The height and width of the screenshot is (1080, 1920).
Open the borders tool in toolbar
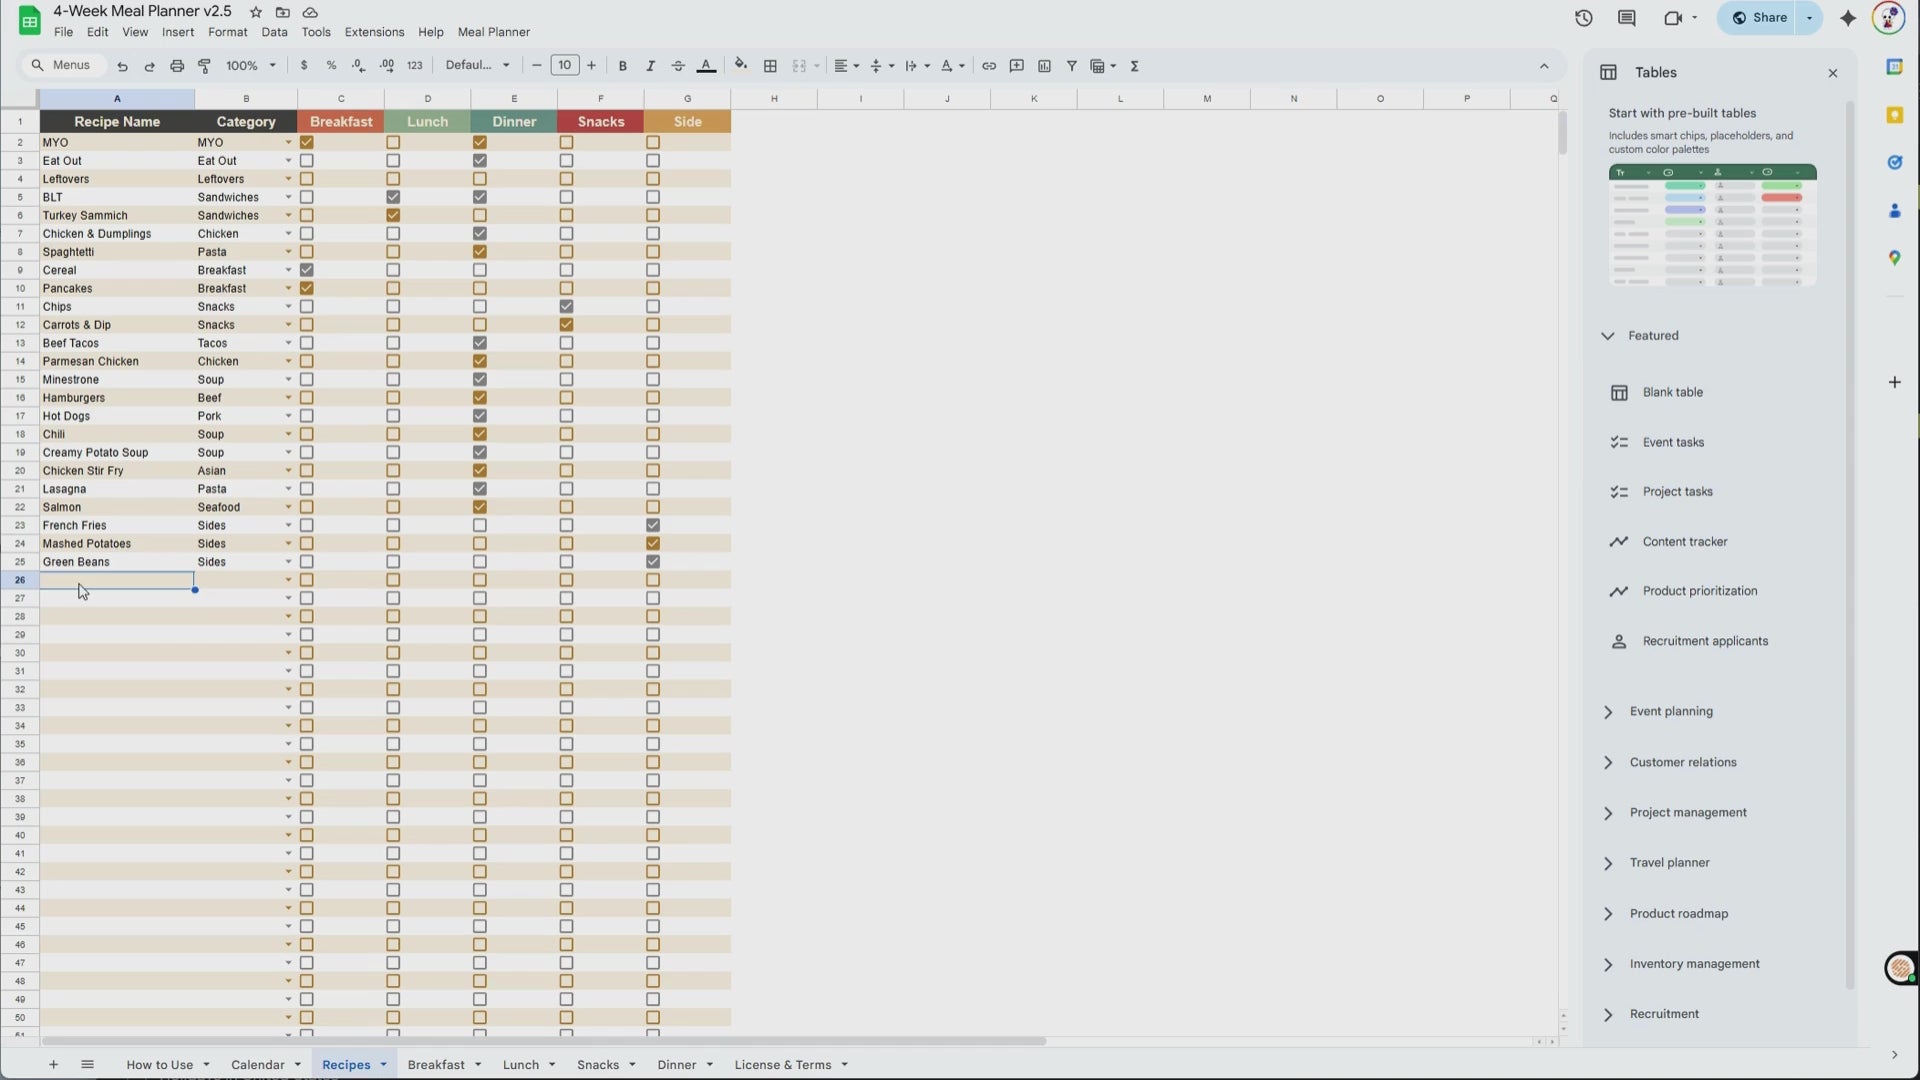[770, 66]
